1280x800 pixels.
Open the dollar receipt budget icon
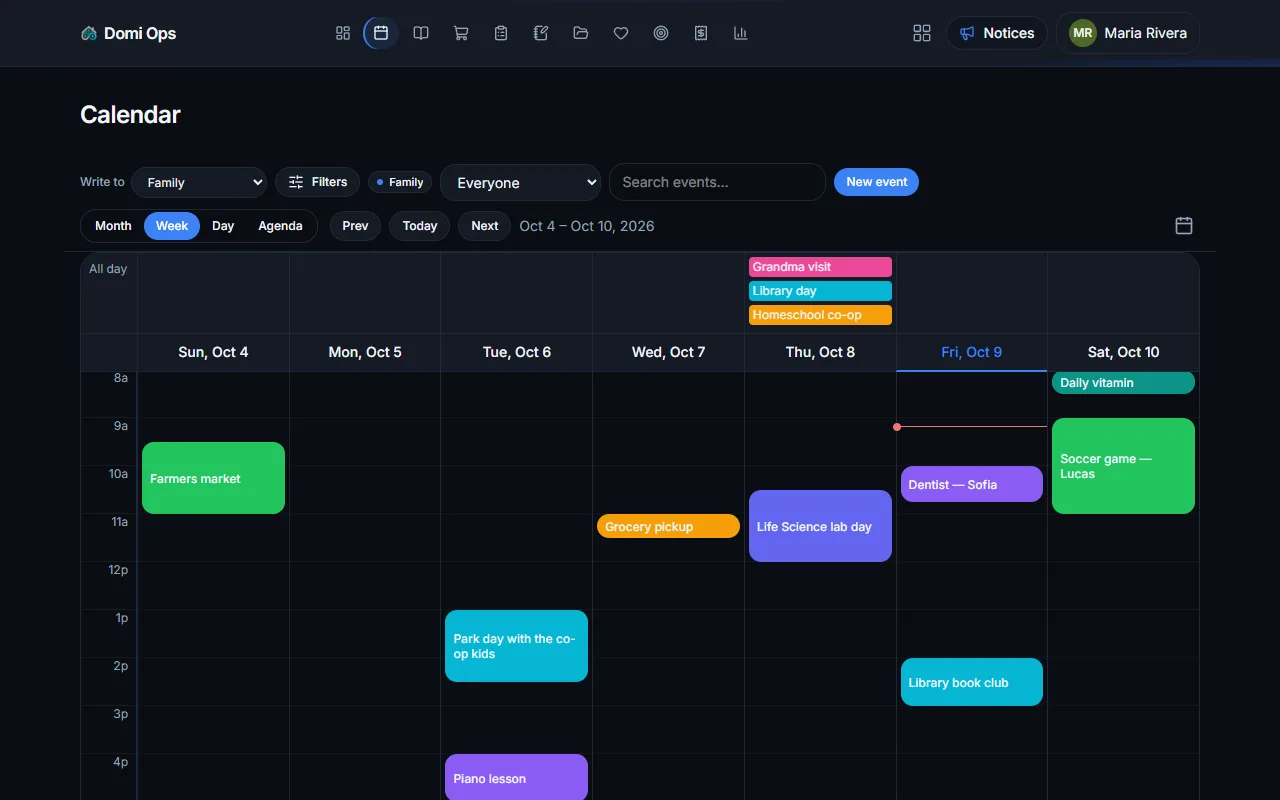point(701,33)
